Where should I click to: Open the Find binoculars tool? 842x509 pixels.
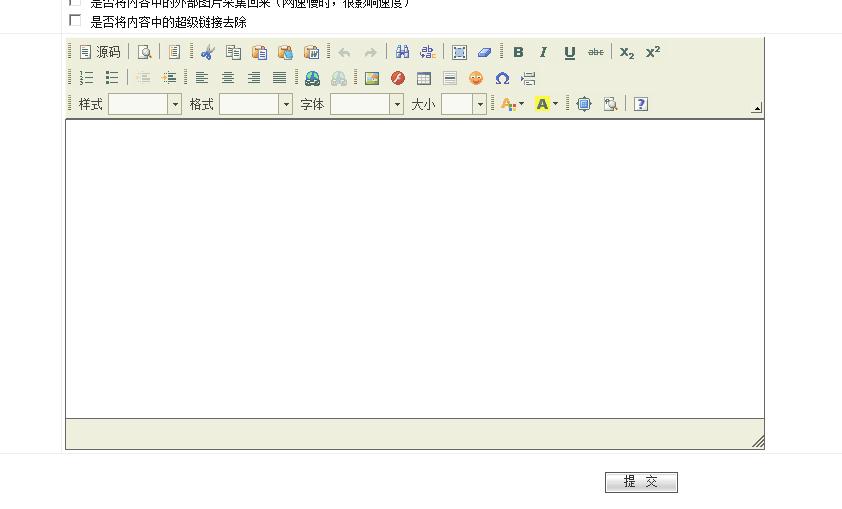(402, 52)
